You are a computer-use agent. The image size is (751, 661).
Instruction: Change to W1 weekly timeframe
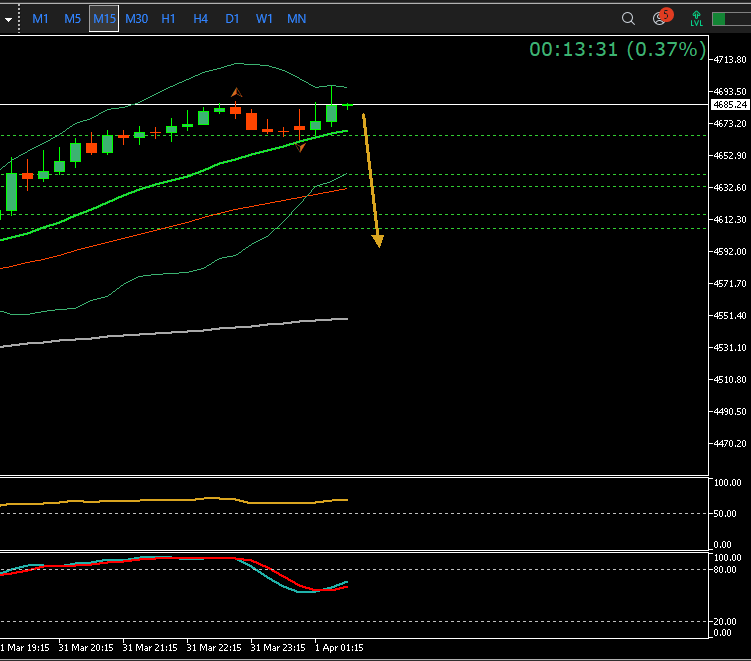tap(264, 19)
